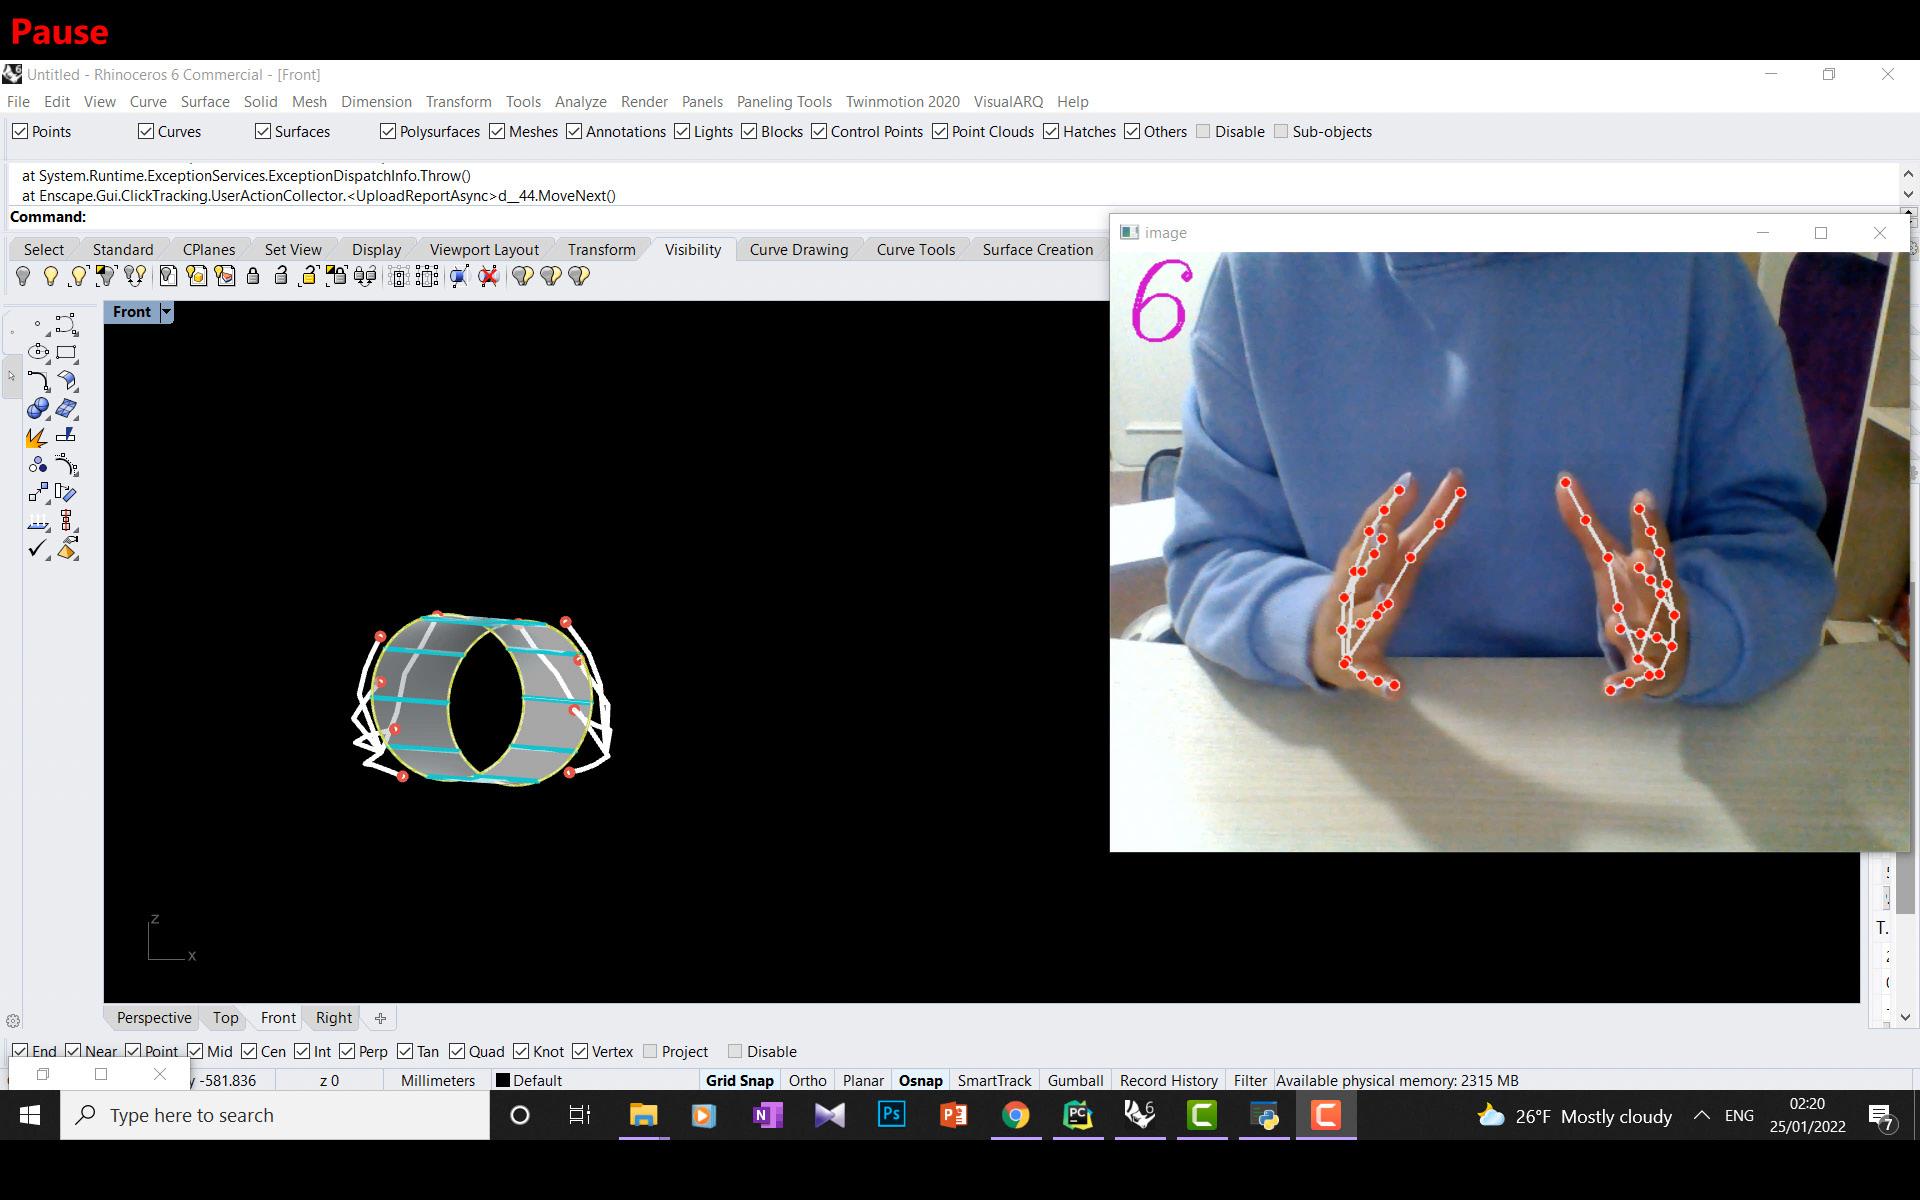Select the explode tool icon
The image size is (1920, 1200).
click(37, 437)
